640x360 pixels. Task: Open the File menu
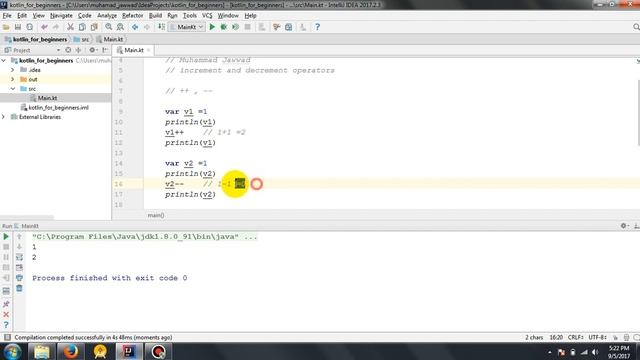coord(7,16)
